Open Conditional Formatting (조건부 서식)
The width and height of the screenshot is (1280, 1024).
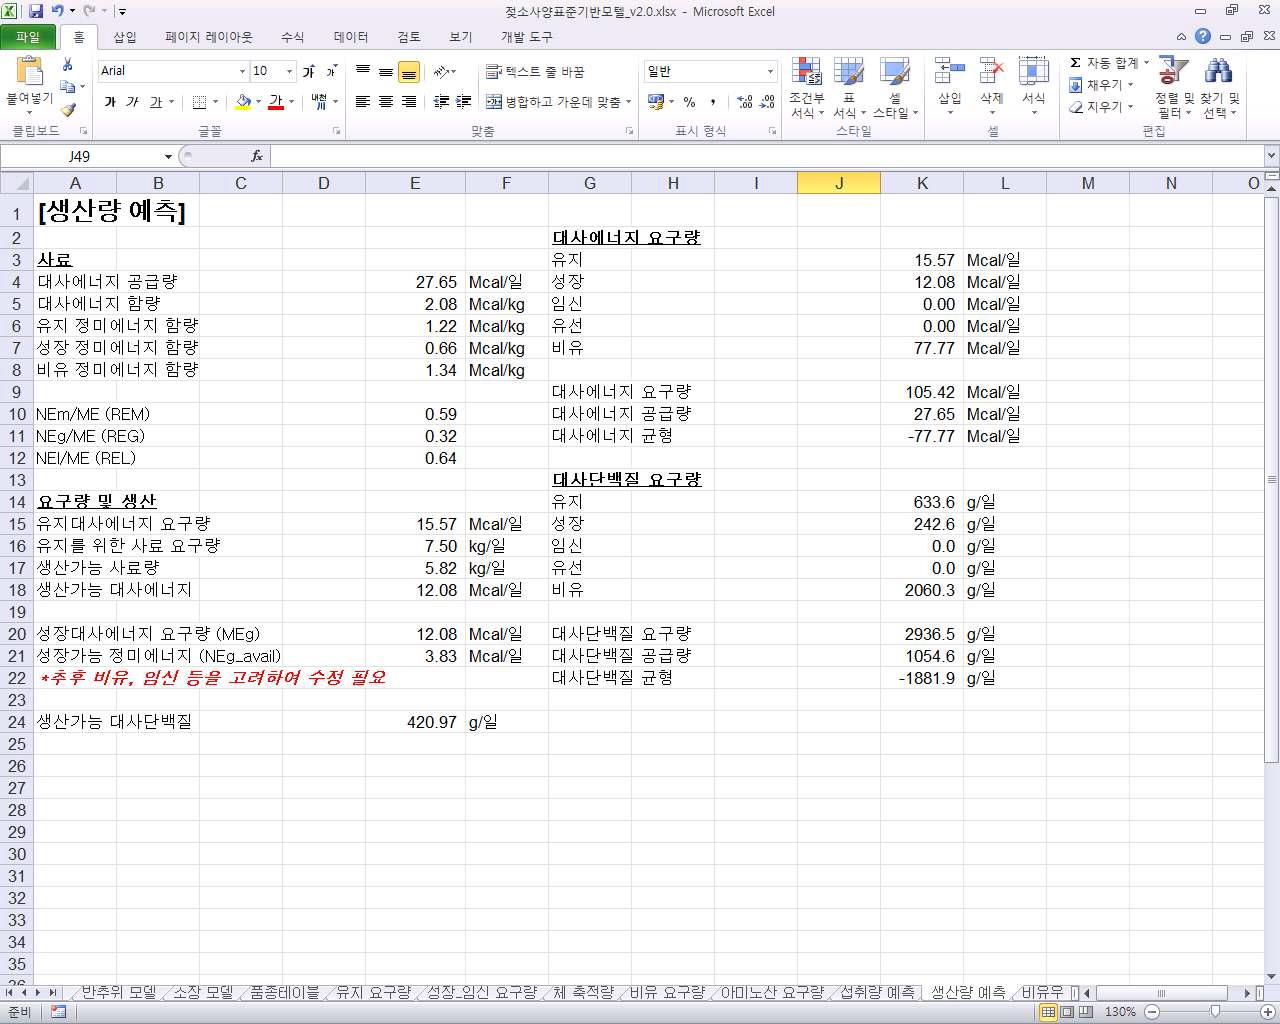point(806,88)
